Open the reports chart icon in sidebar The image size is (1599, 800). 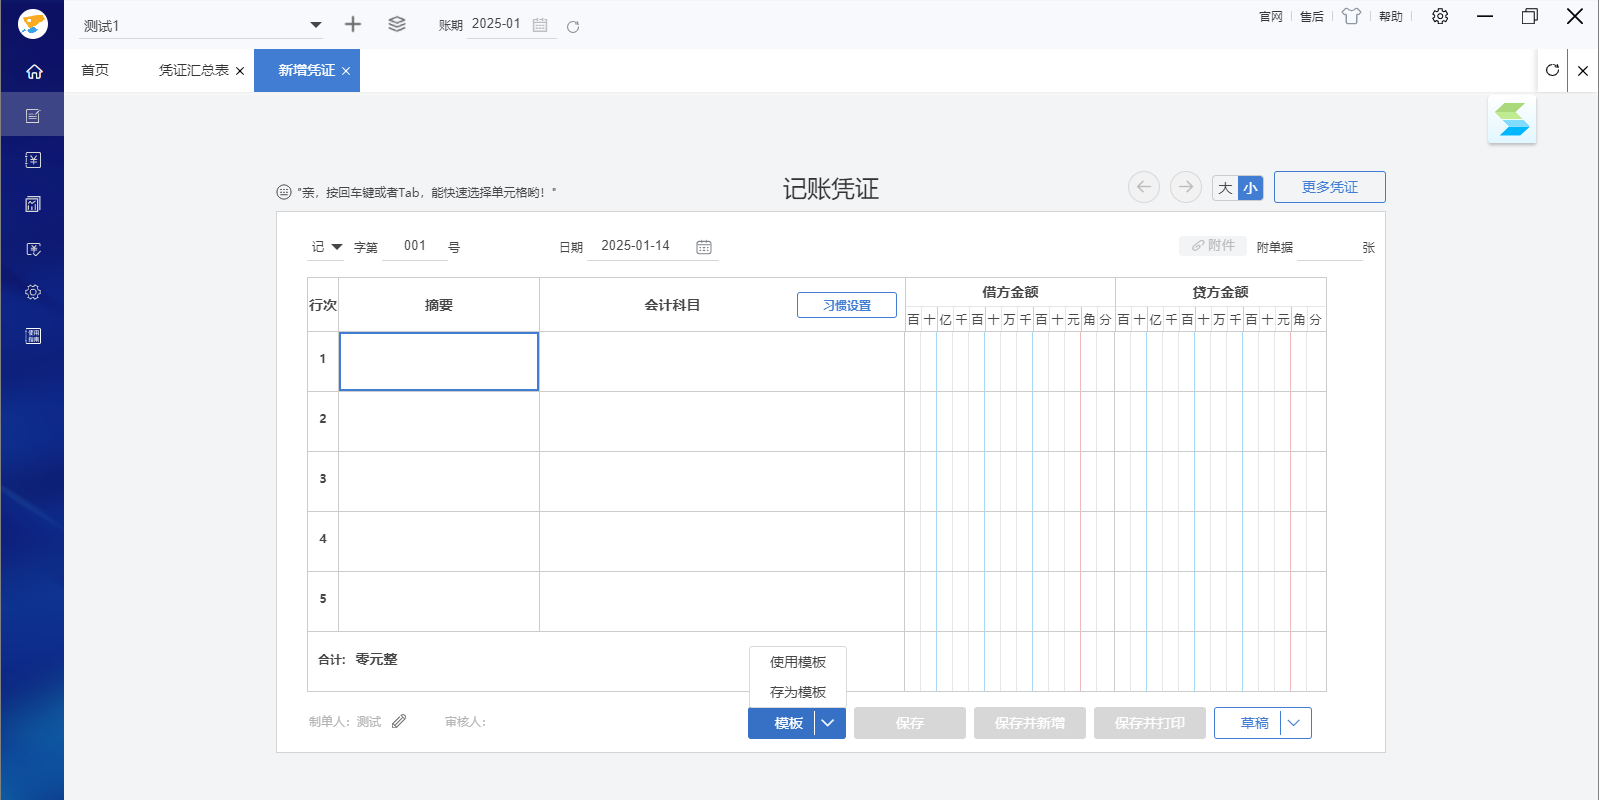coord(33,204)
